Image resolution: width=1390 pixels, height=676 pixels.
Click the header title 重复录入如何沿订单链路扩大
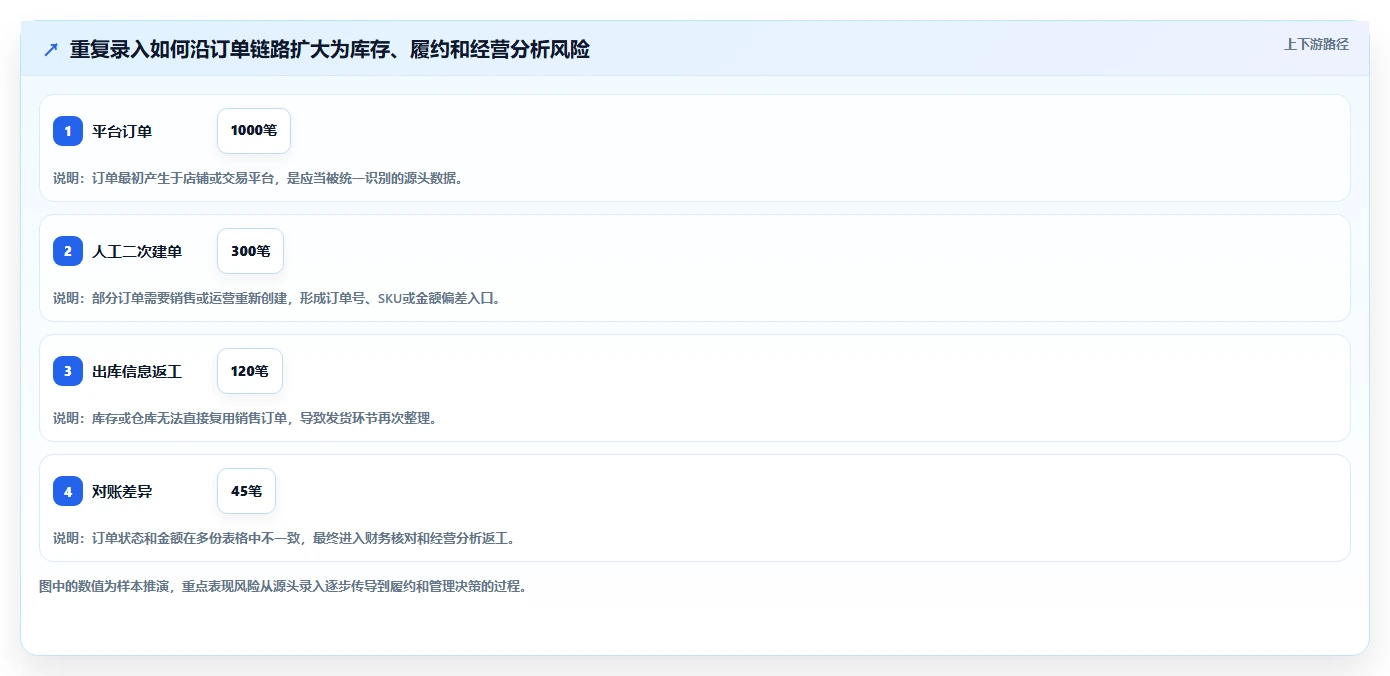pos(330,50)
